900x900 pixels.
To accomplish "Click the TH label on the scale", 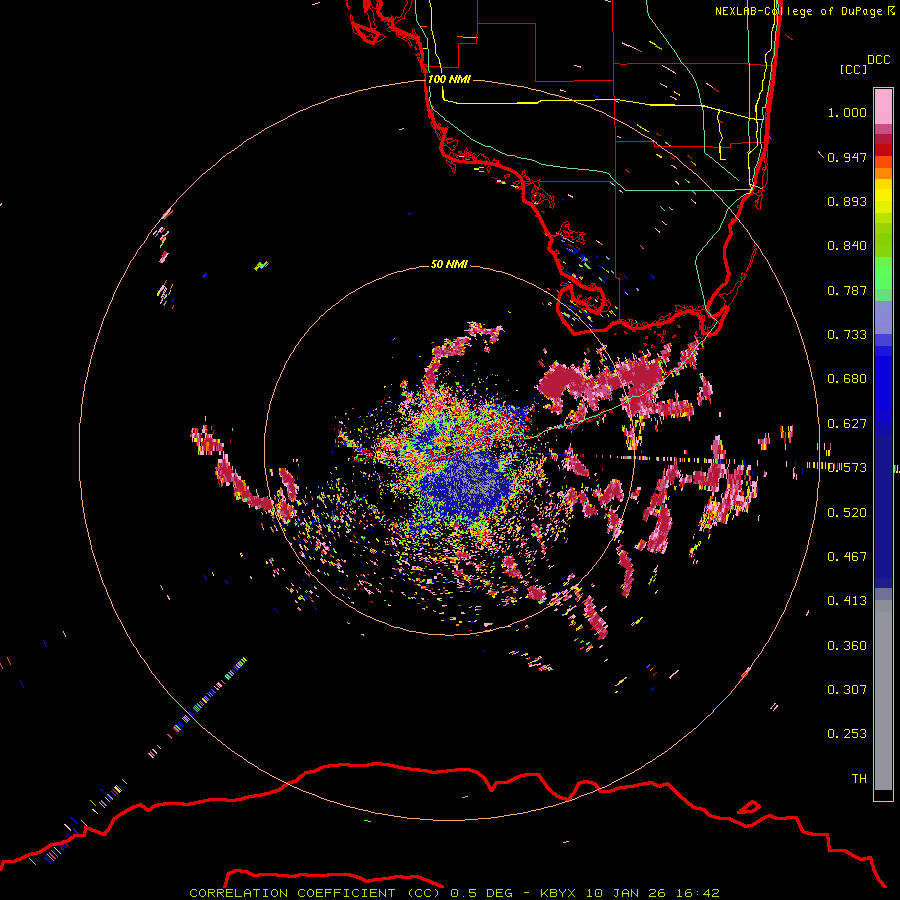I will tap(859, 779).
